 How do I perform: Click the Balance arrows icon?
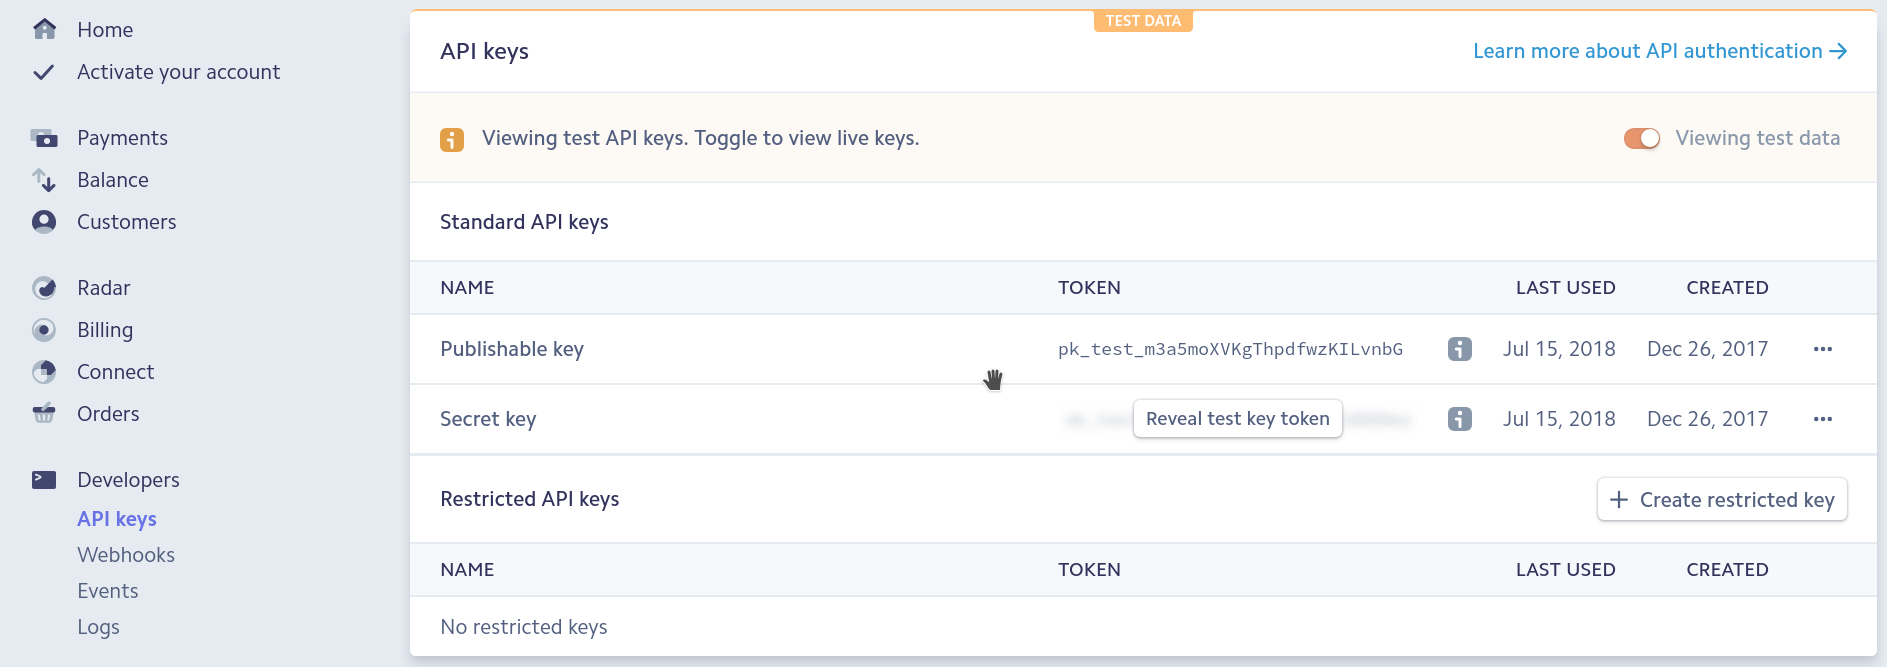44,180
